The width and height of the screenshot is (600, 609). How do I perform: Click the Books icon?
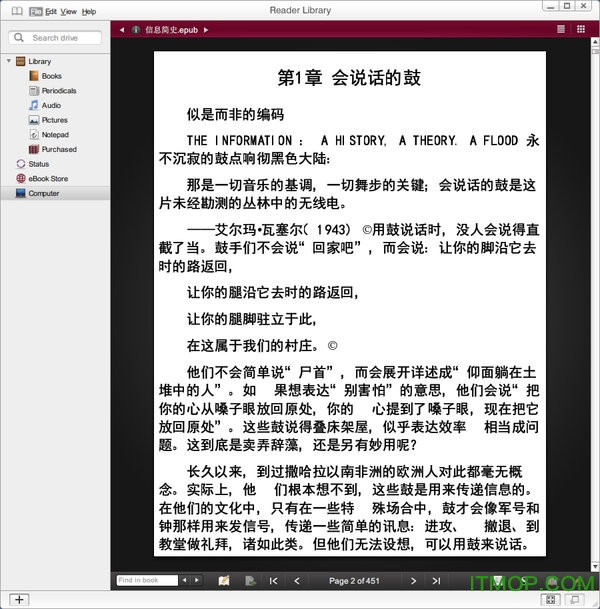34,76
